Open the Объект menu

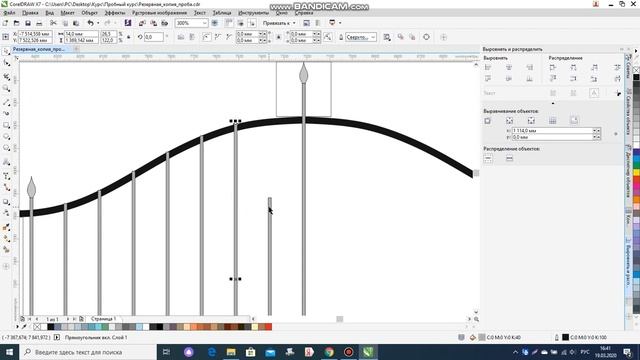(x=89, y=13)
